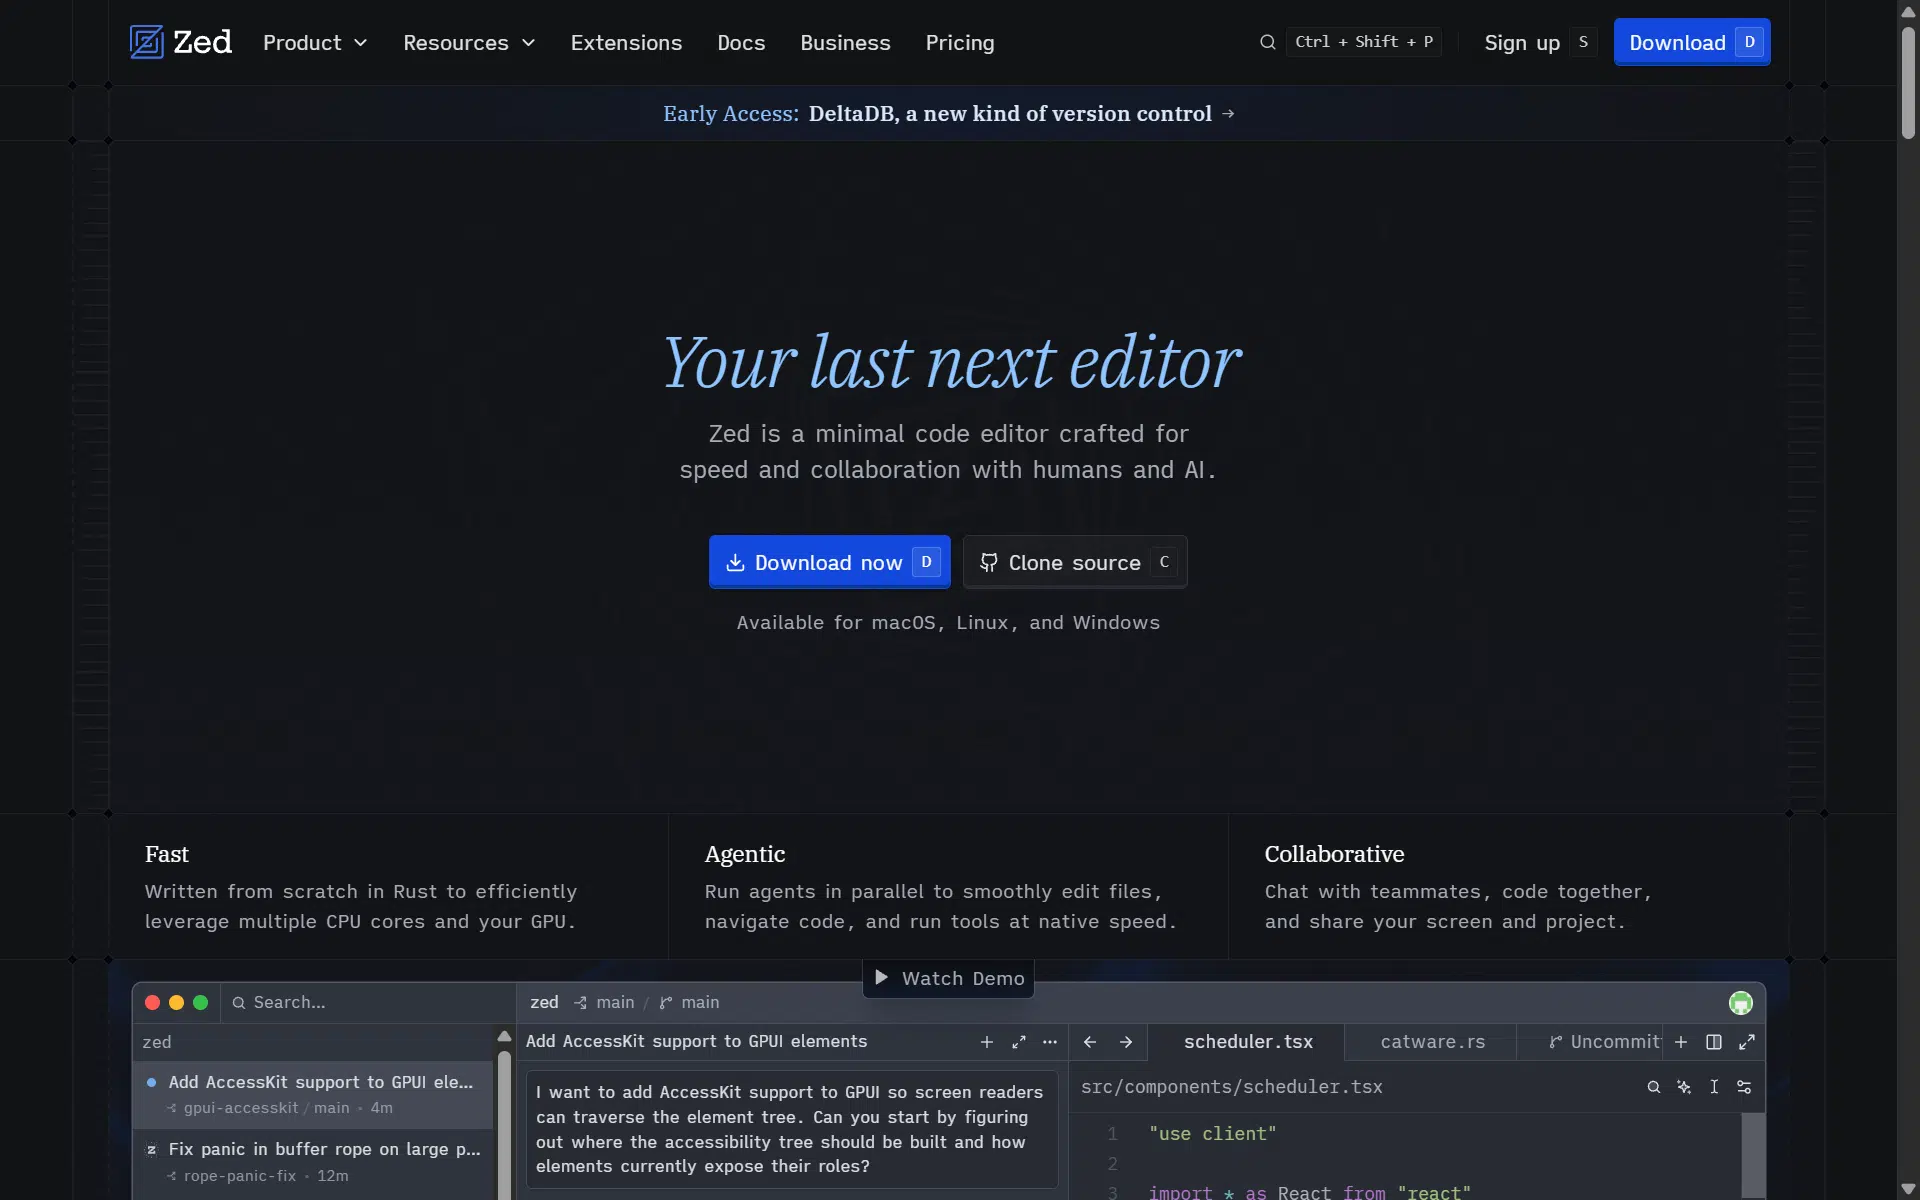Image resolution: width=1920 pixels, height=1200 pixels.
Task: Click the yellow minimize dot of demo window
Action: point(176,1003)
